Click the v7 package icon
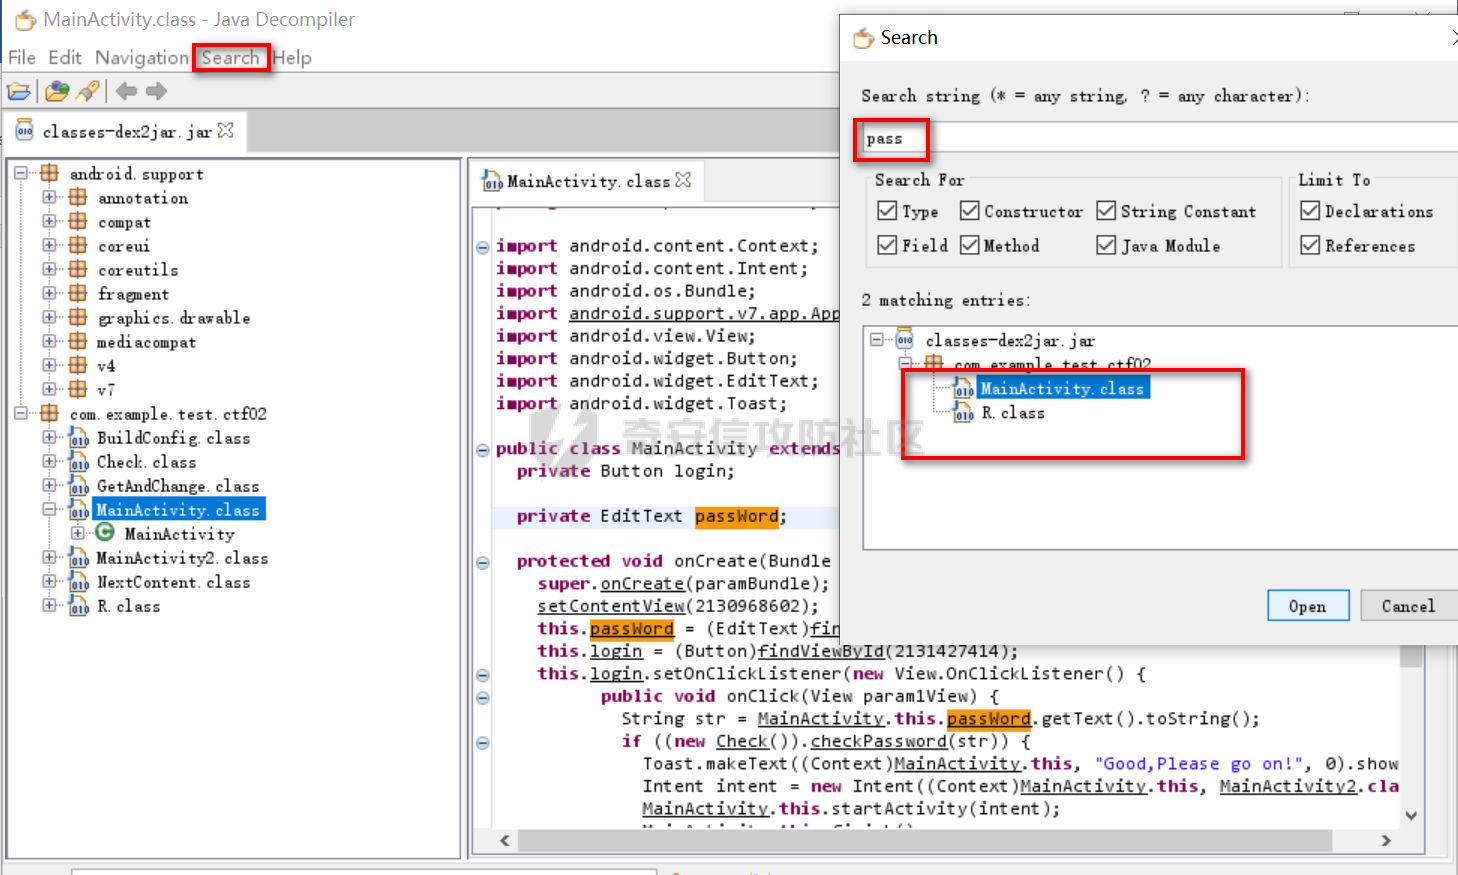 click(78, 389)
